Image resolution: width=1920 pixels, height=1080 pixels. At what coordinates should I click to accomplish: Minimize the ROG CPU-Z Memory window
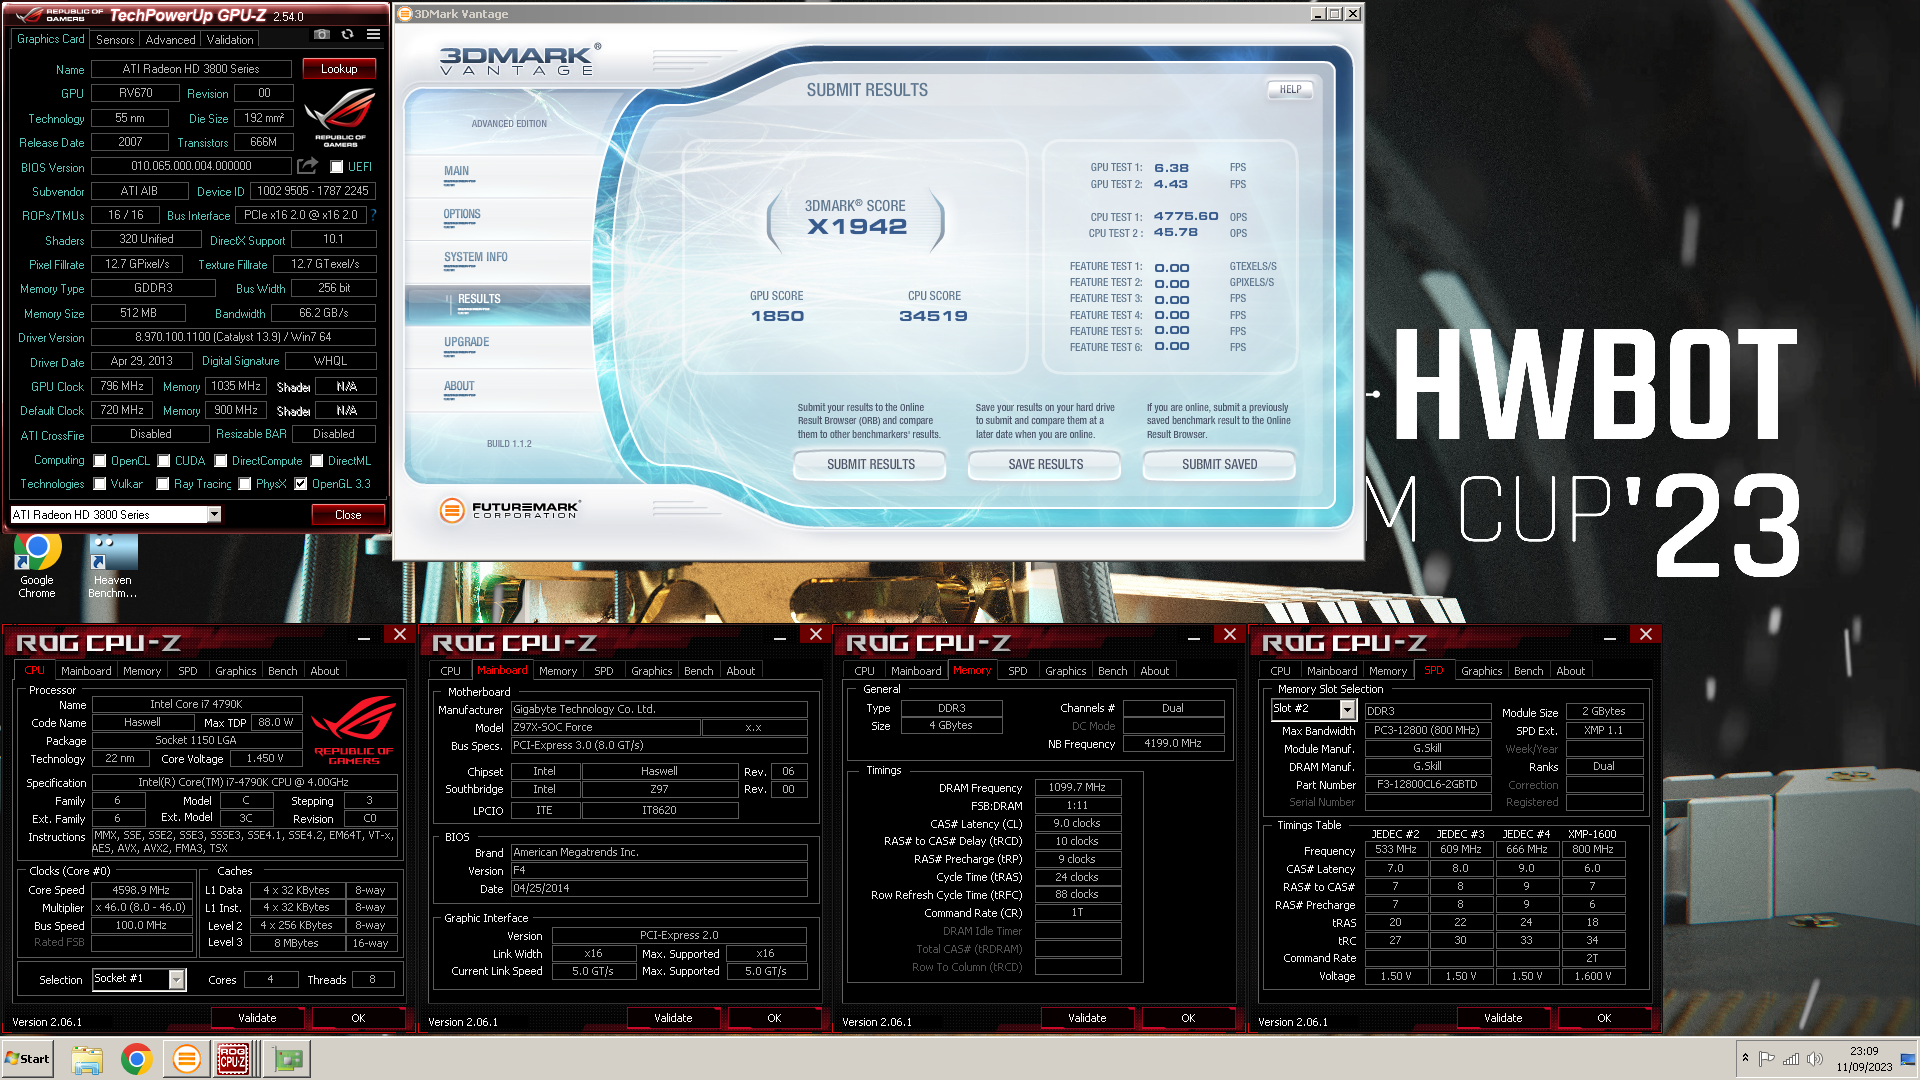tap(1194, 636)
